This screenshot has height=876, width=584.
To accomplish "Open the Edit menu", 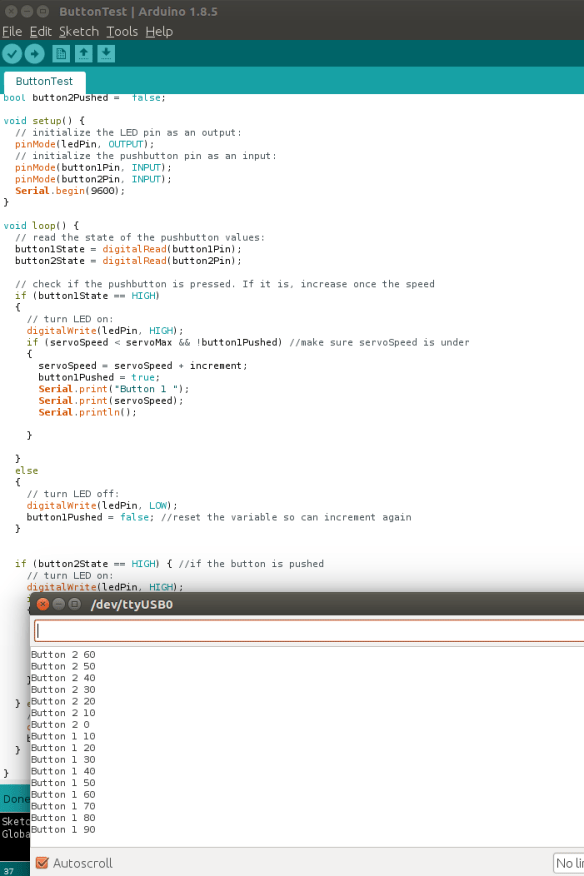I will tap(40, 32).
